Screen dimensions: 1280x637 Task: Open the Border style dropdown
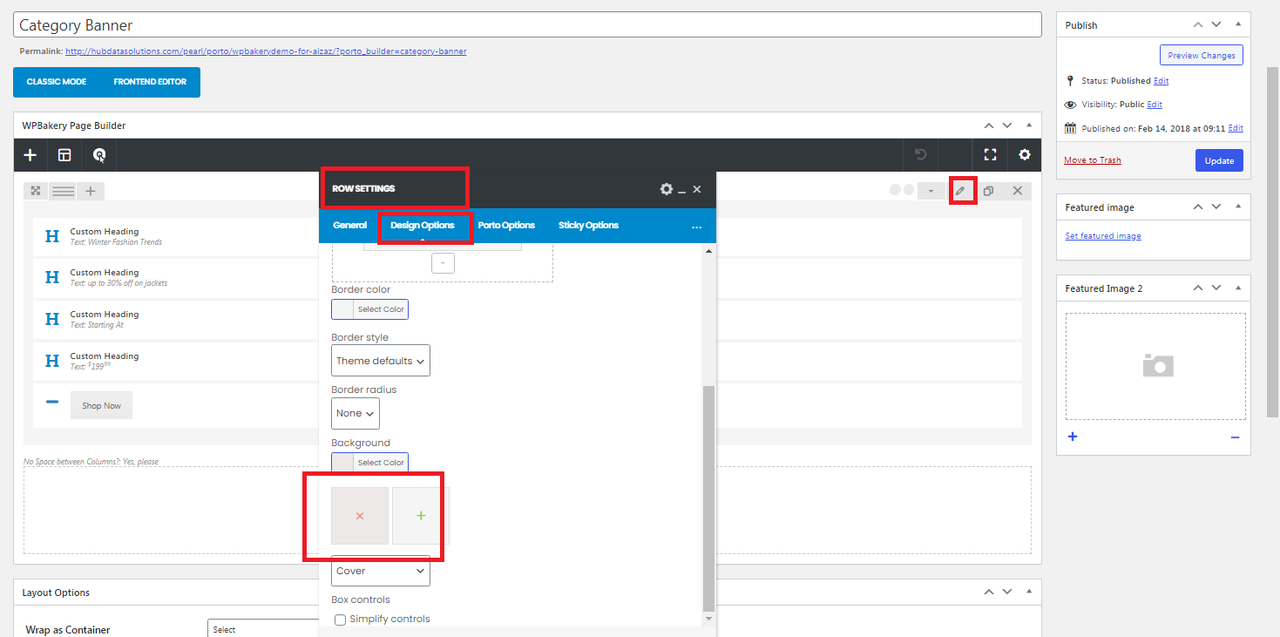(x=380, y=361)
